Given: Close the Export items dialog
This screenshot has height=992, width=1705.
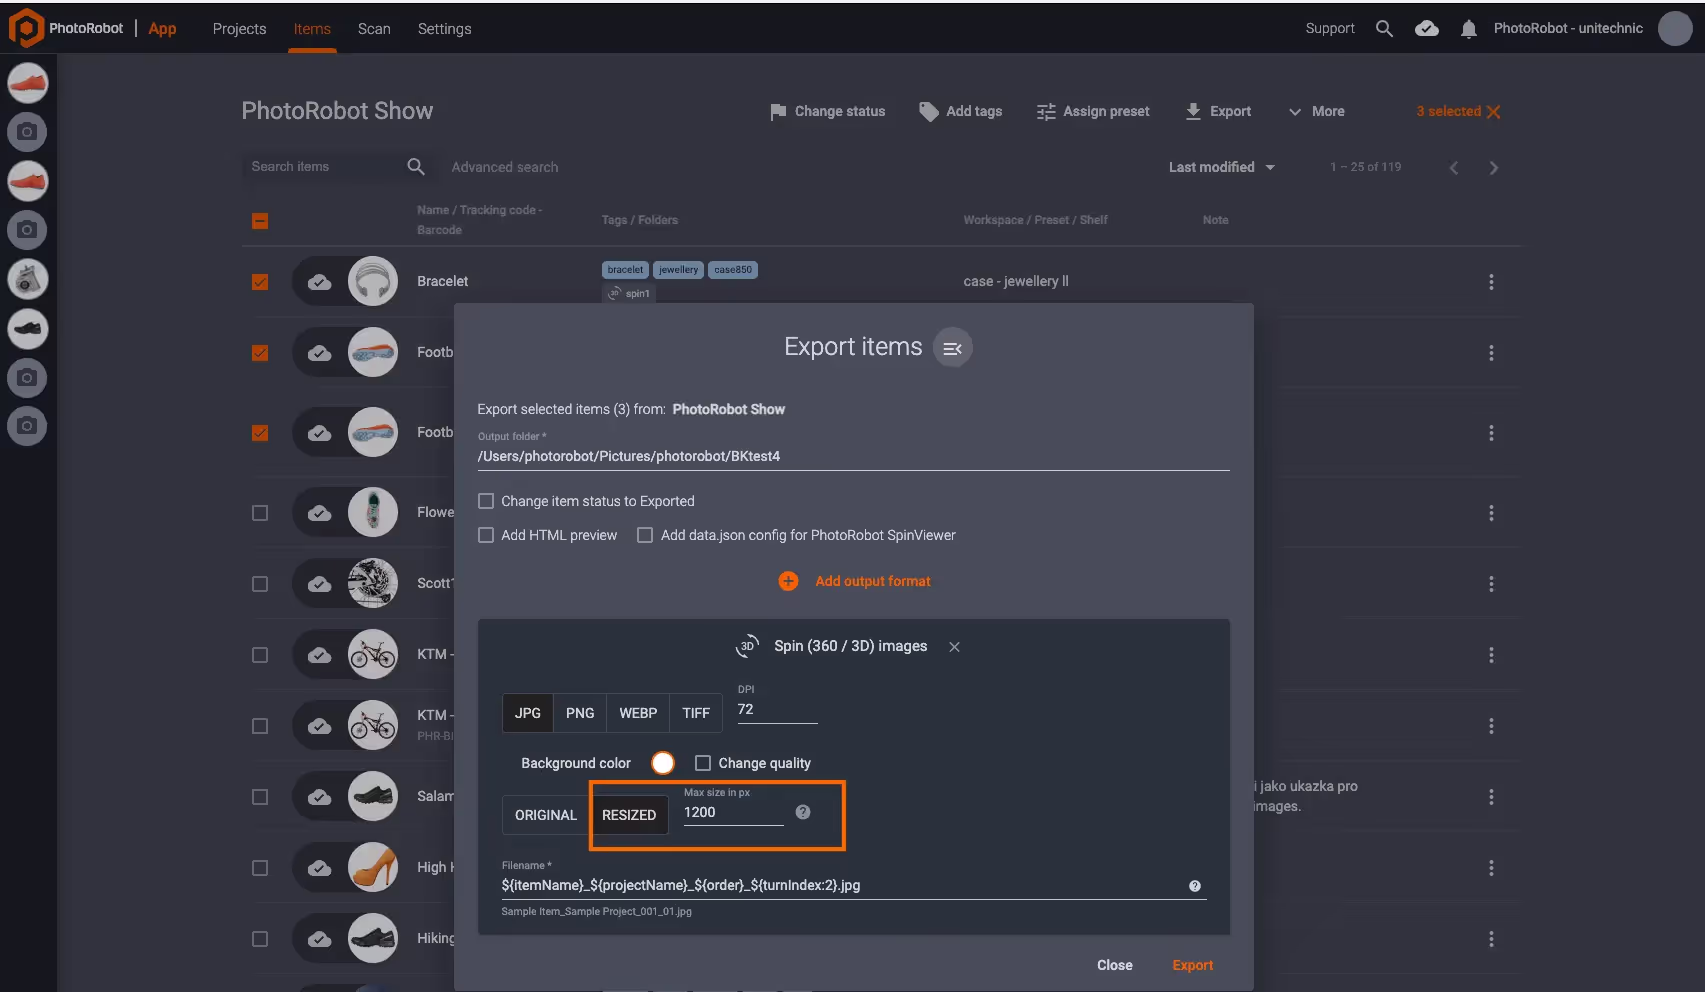Looking at the screenshot, I should point(1115,965).
